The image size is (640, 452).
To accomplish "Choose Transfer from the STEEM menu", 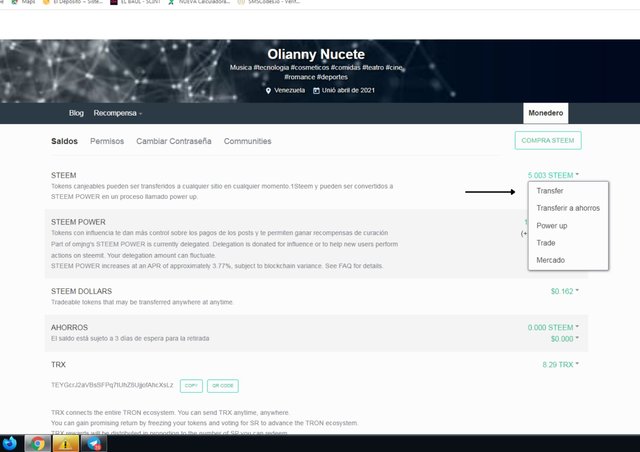I will [x=550, y=191].
